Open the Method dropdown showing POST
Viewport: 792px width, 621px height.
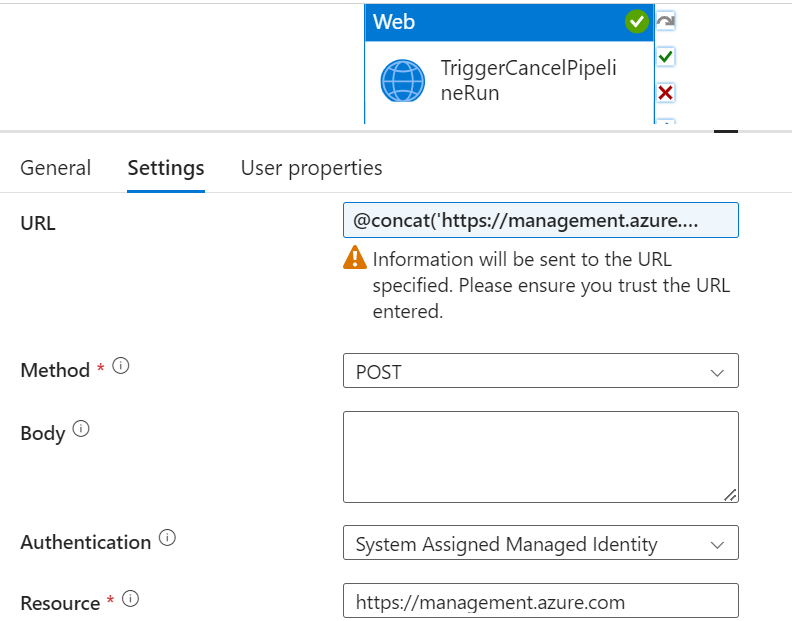(x=540, y=371)
